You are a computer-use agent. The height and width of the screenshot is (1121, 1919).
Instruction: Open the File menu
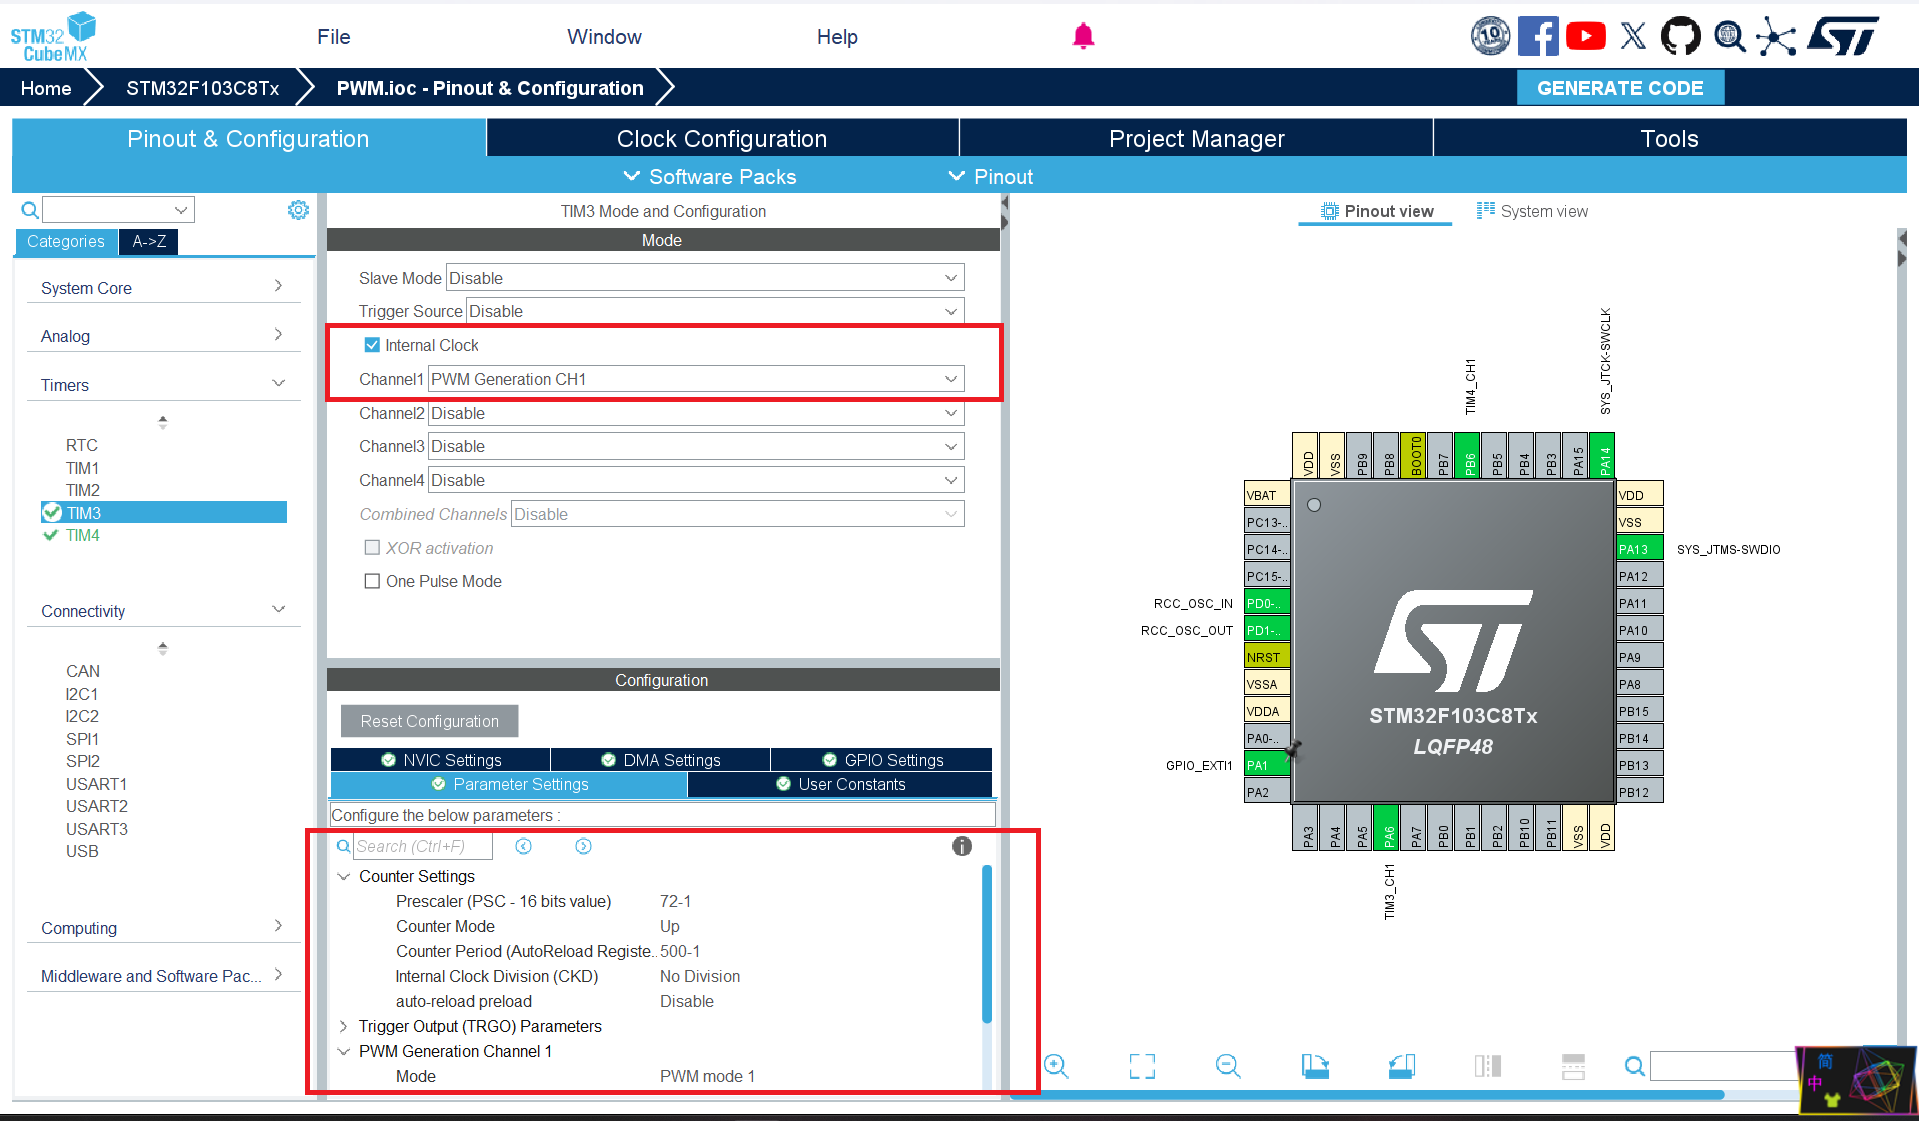(x=334, y=37)
